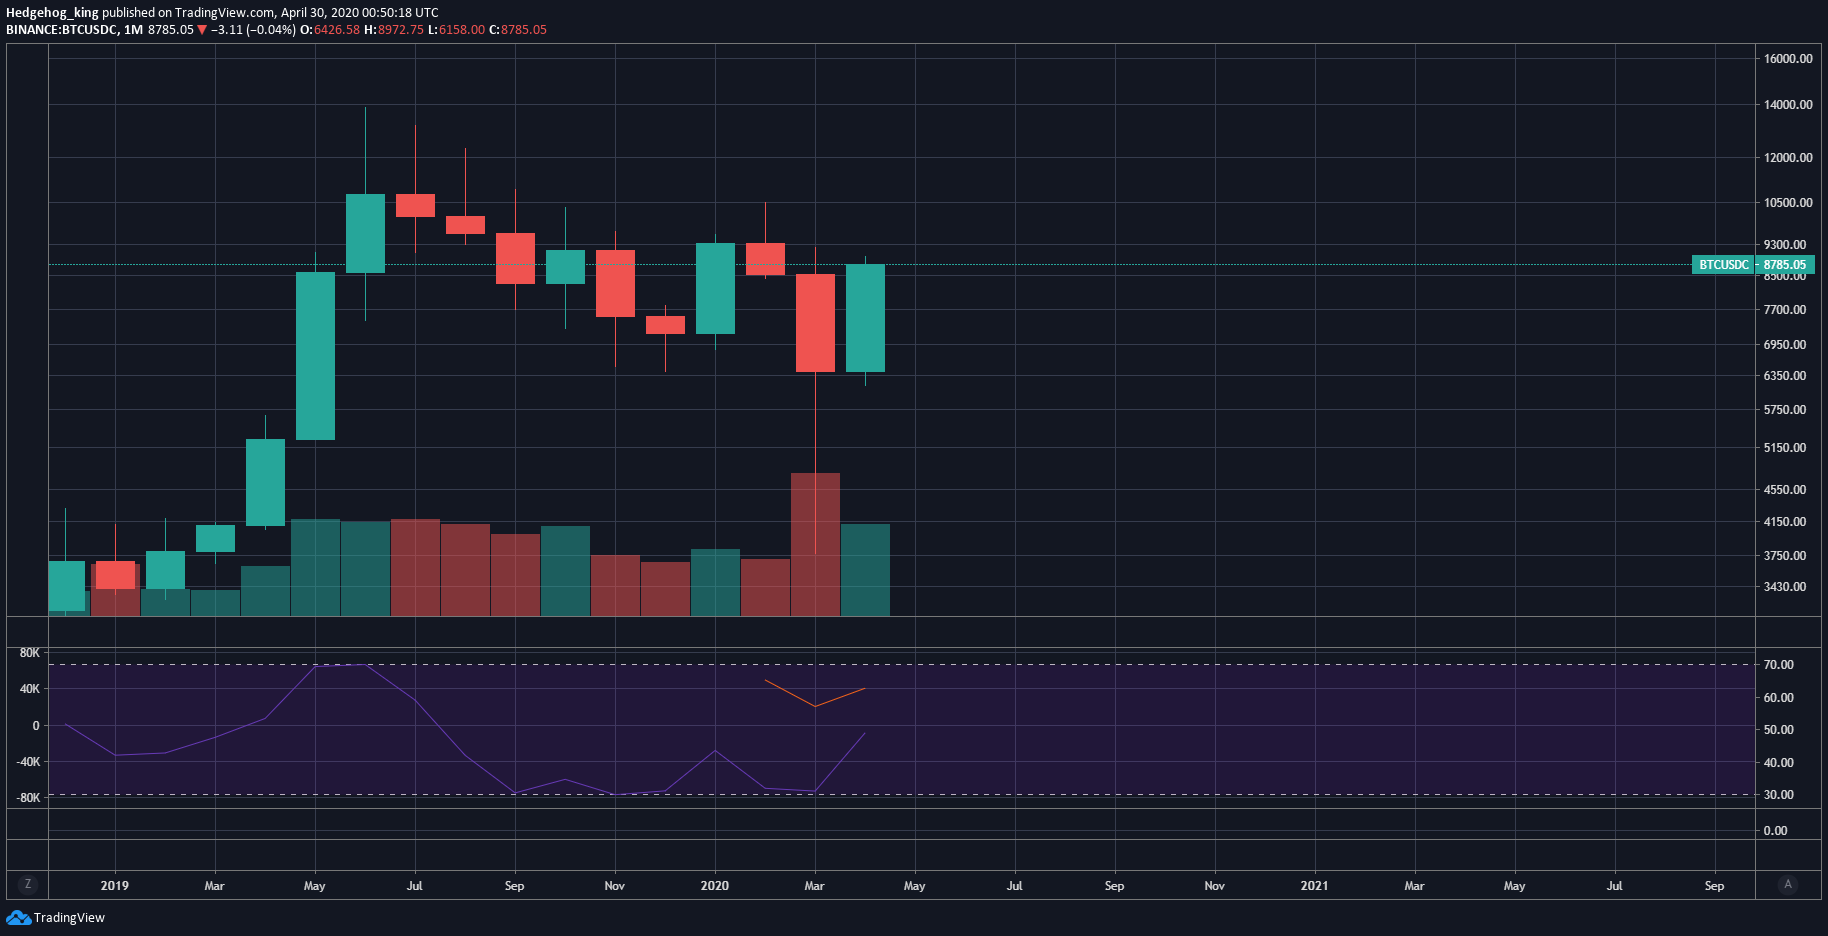Click the 10500.00 price axis label

[x=1788, y=203]
